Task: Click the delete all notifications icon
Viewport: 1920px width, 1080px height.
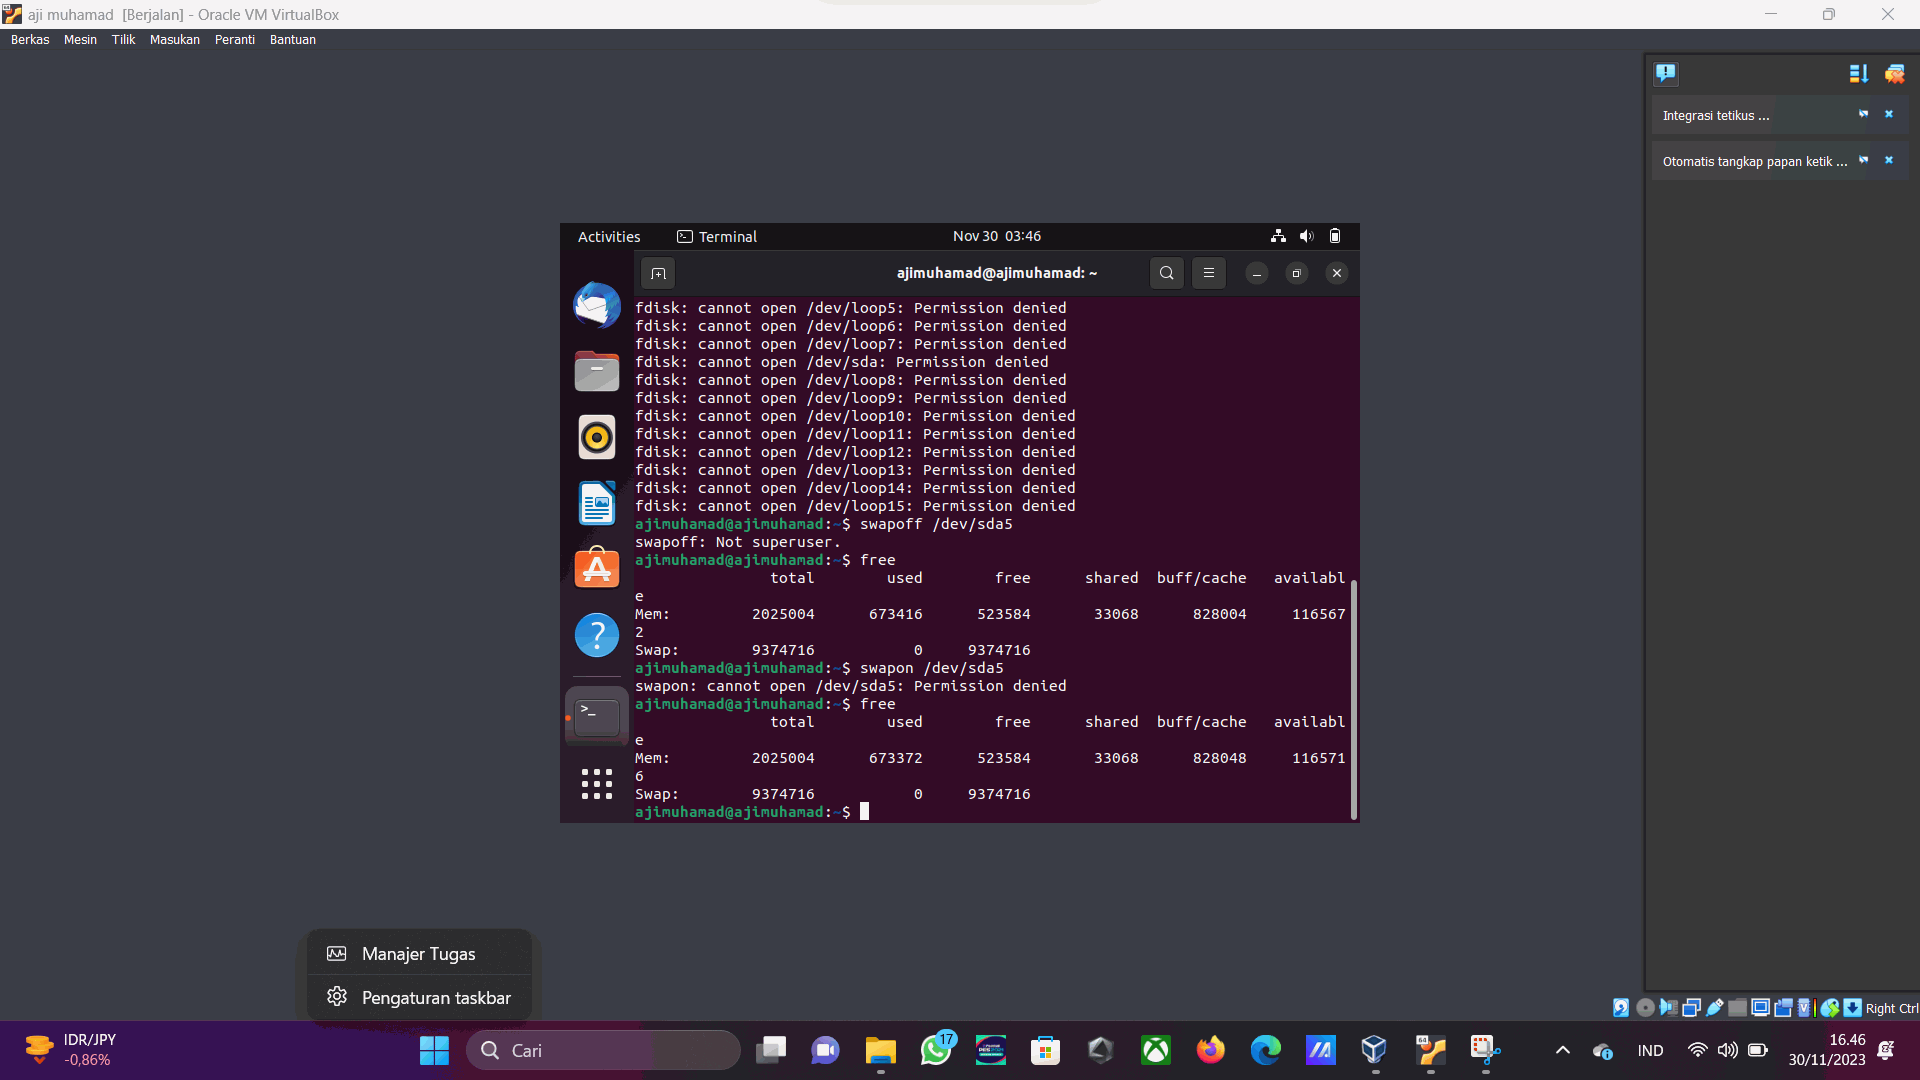Action: (1894, 73)
